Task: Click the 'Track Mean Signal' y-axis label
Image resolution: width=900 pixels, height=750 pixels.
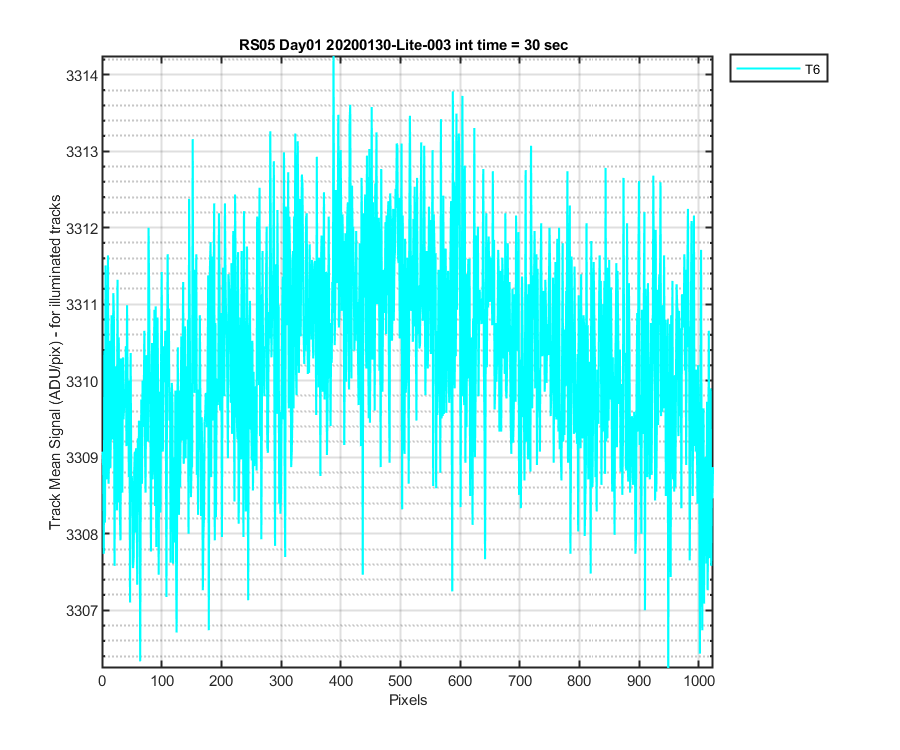Action: click(x=55, y=362)
